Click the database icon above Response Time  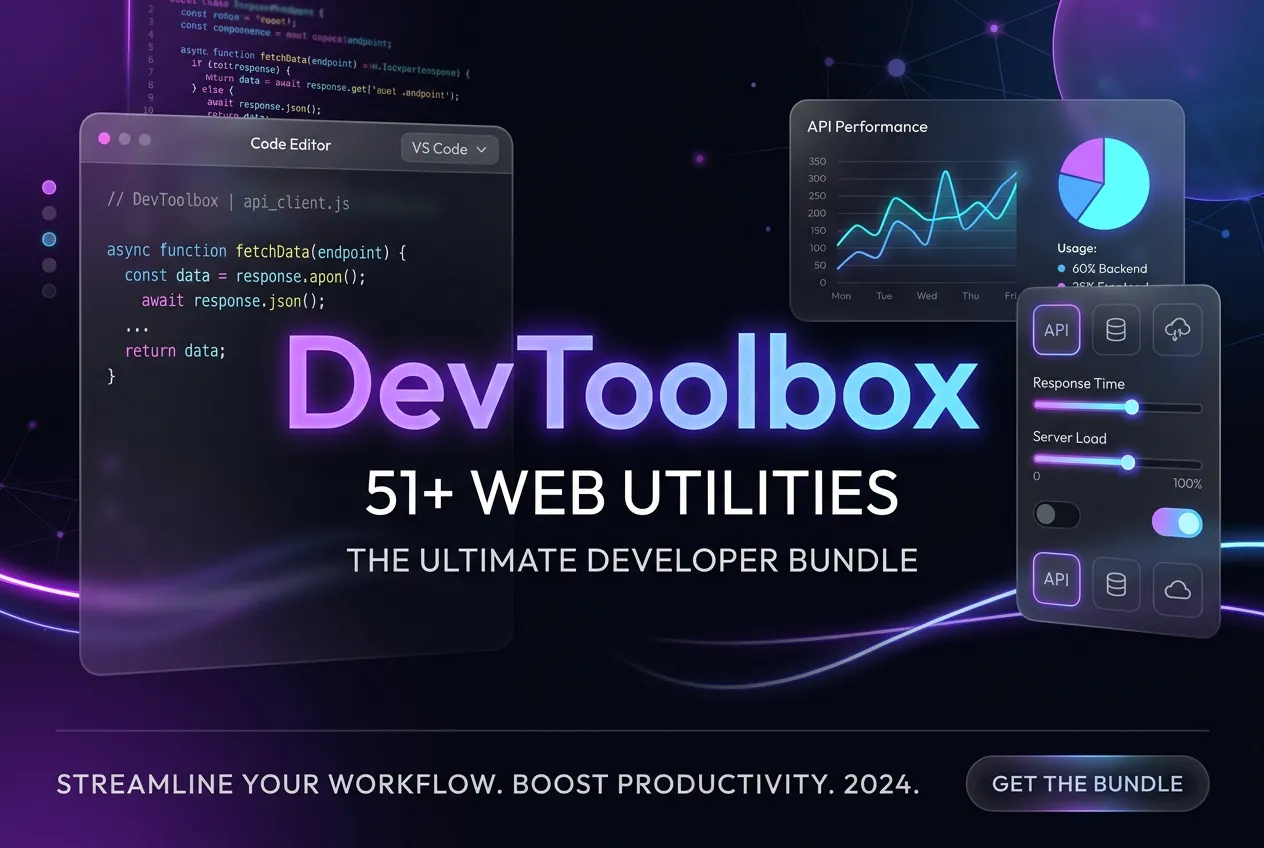click(1116, 330)
